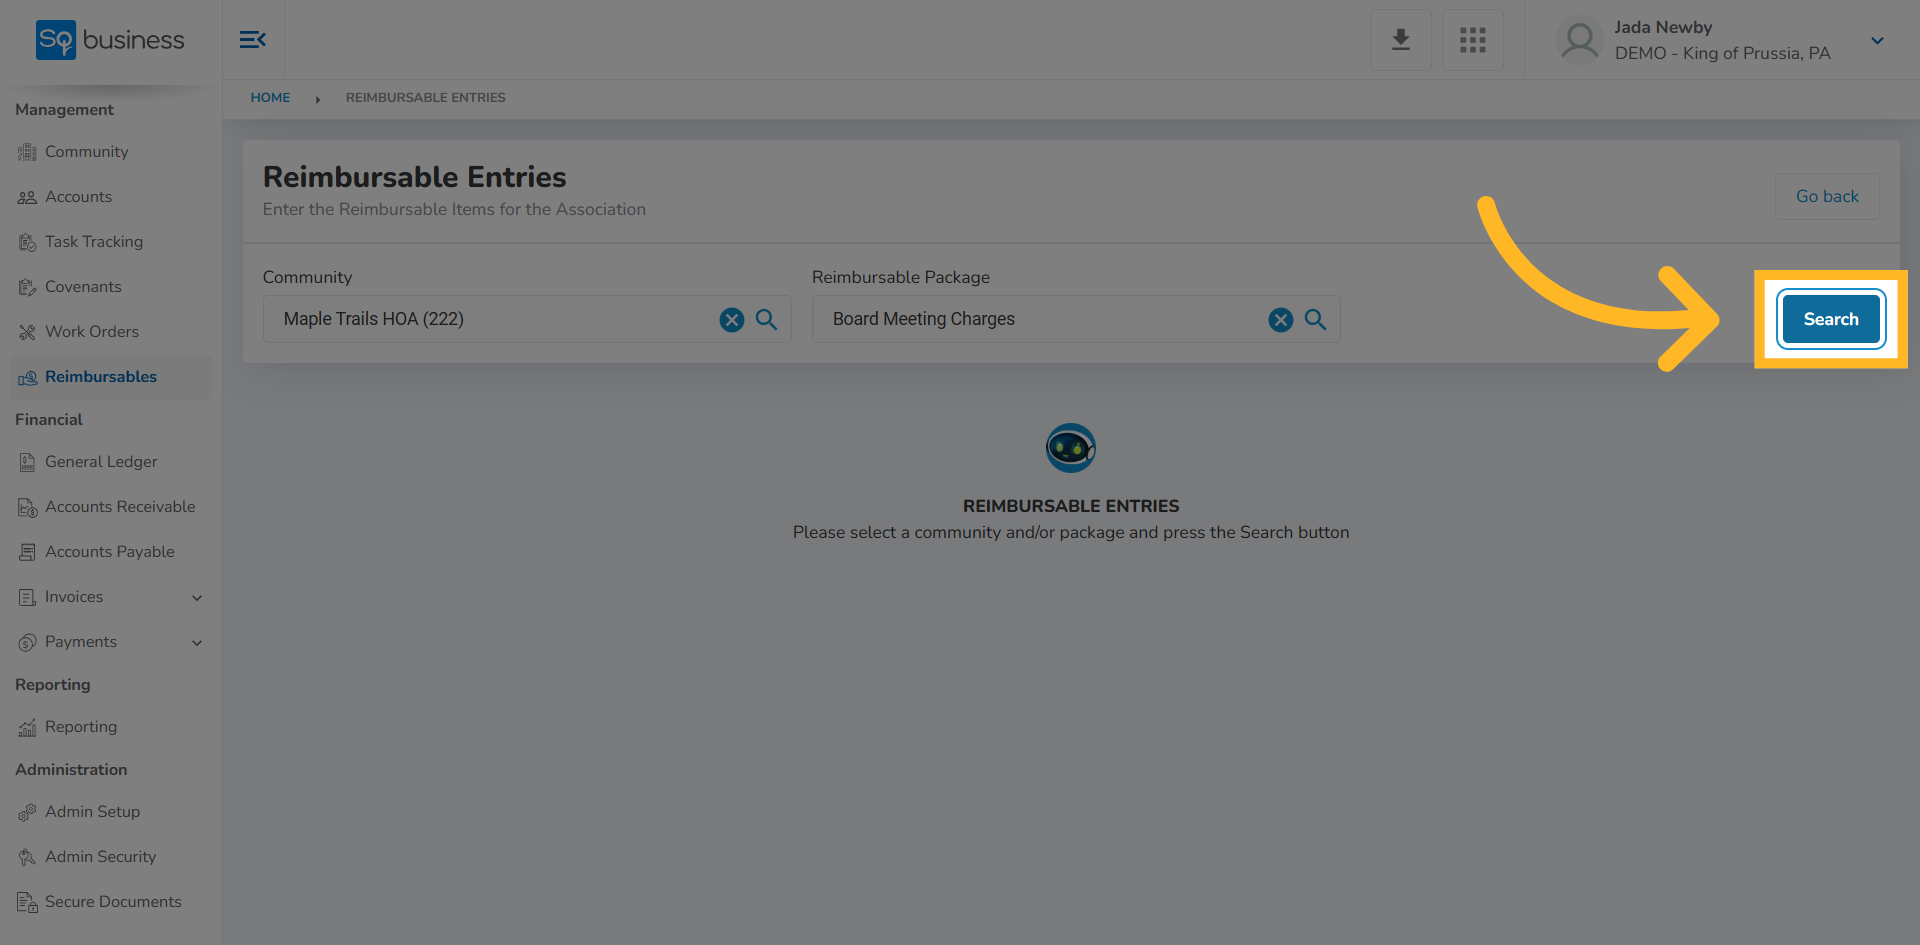Go to Accounts Receivable
Viewport: 1920px width, 945px height.
[x=120, y=507]
